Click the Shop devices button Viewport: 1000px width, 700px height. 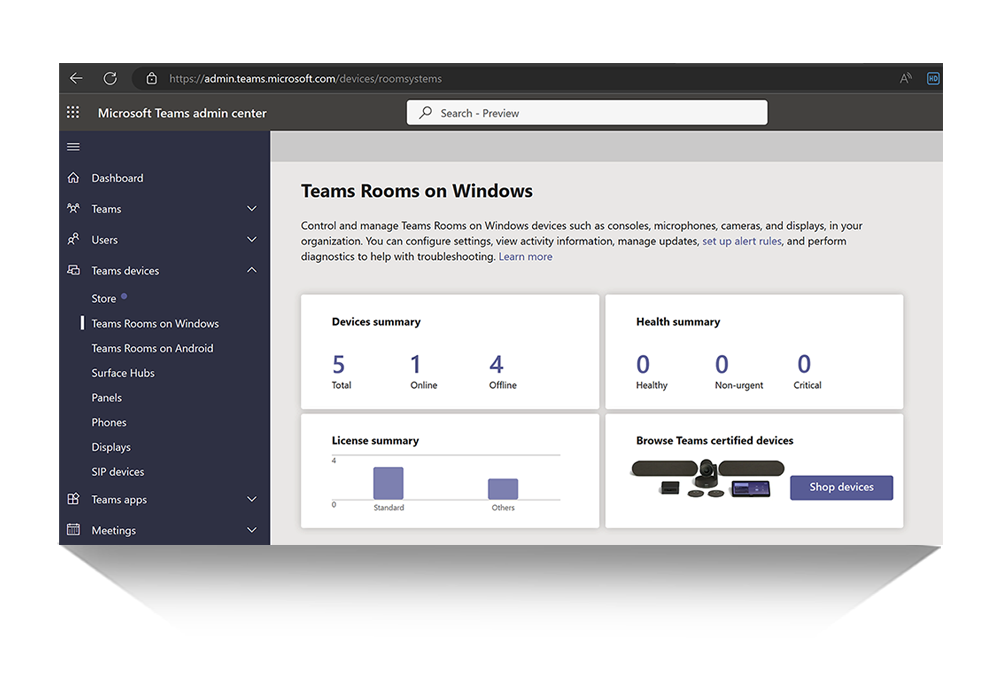(x=841, y=487)
